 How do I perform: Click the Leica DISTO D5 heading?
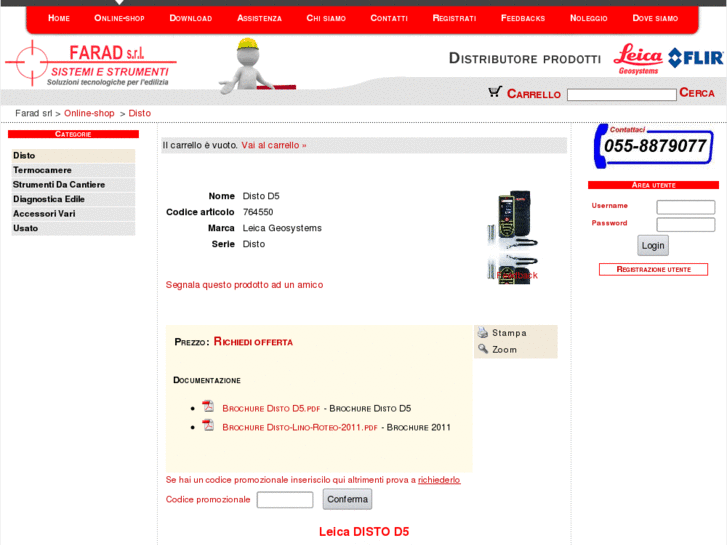tap(364, 532)
